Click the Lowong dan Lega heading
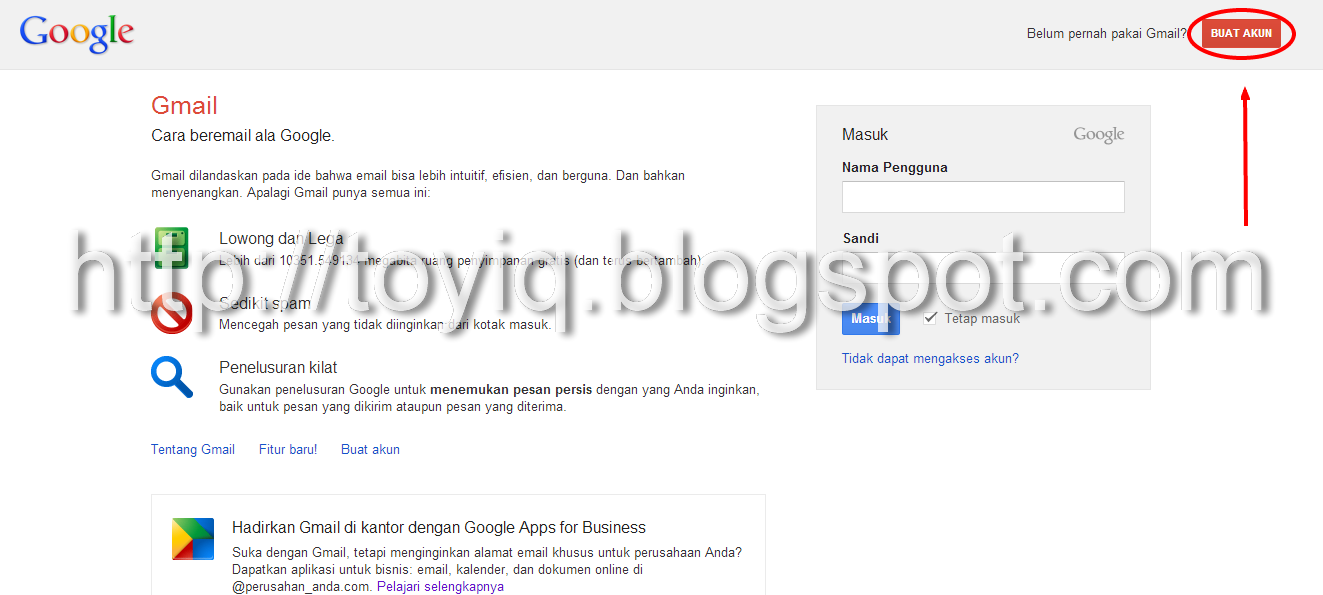This screenshot has width=1323, height=595. 281,239
